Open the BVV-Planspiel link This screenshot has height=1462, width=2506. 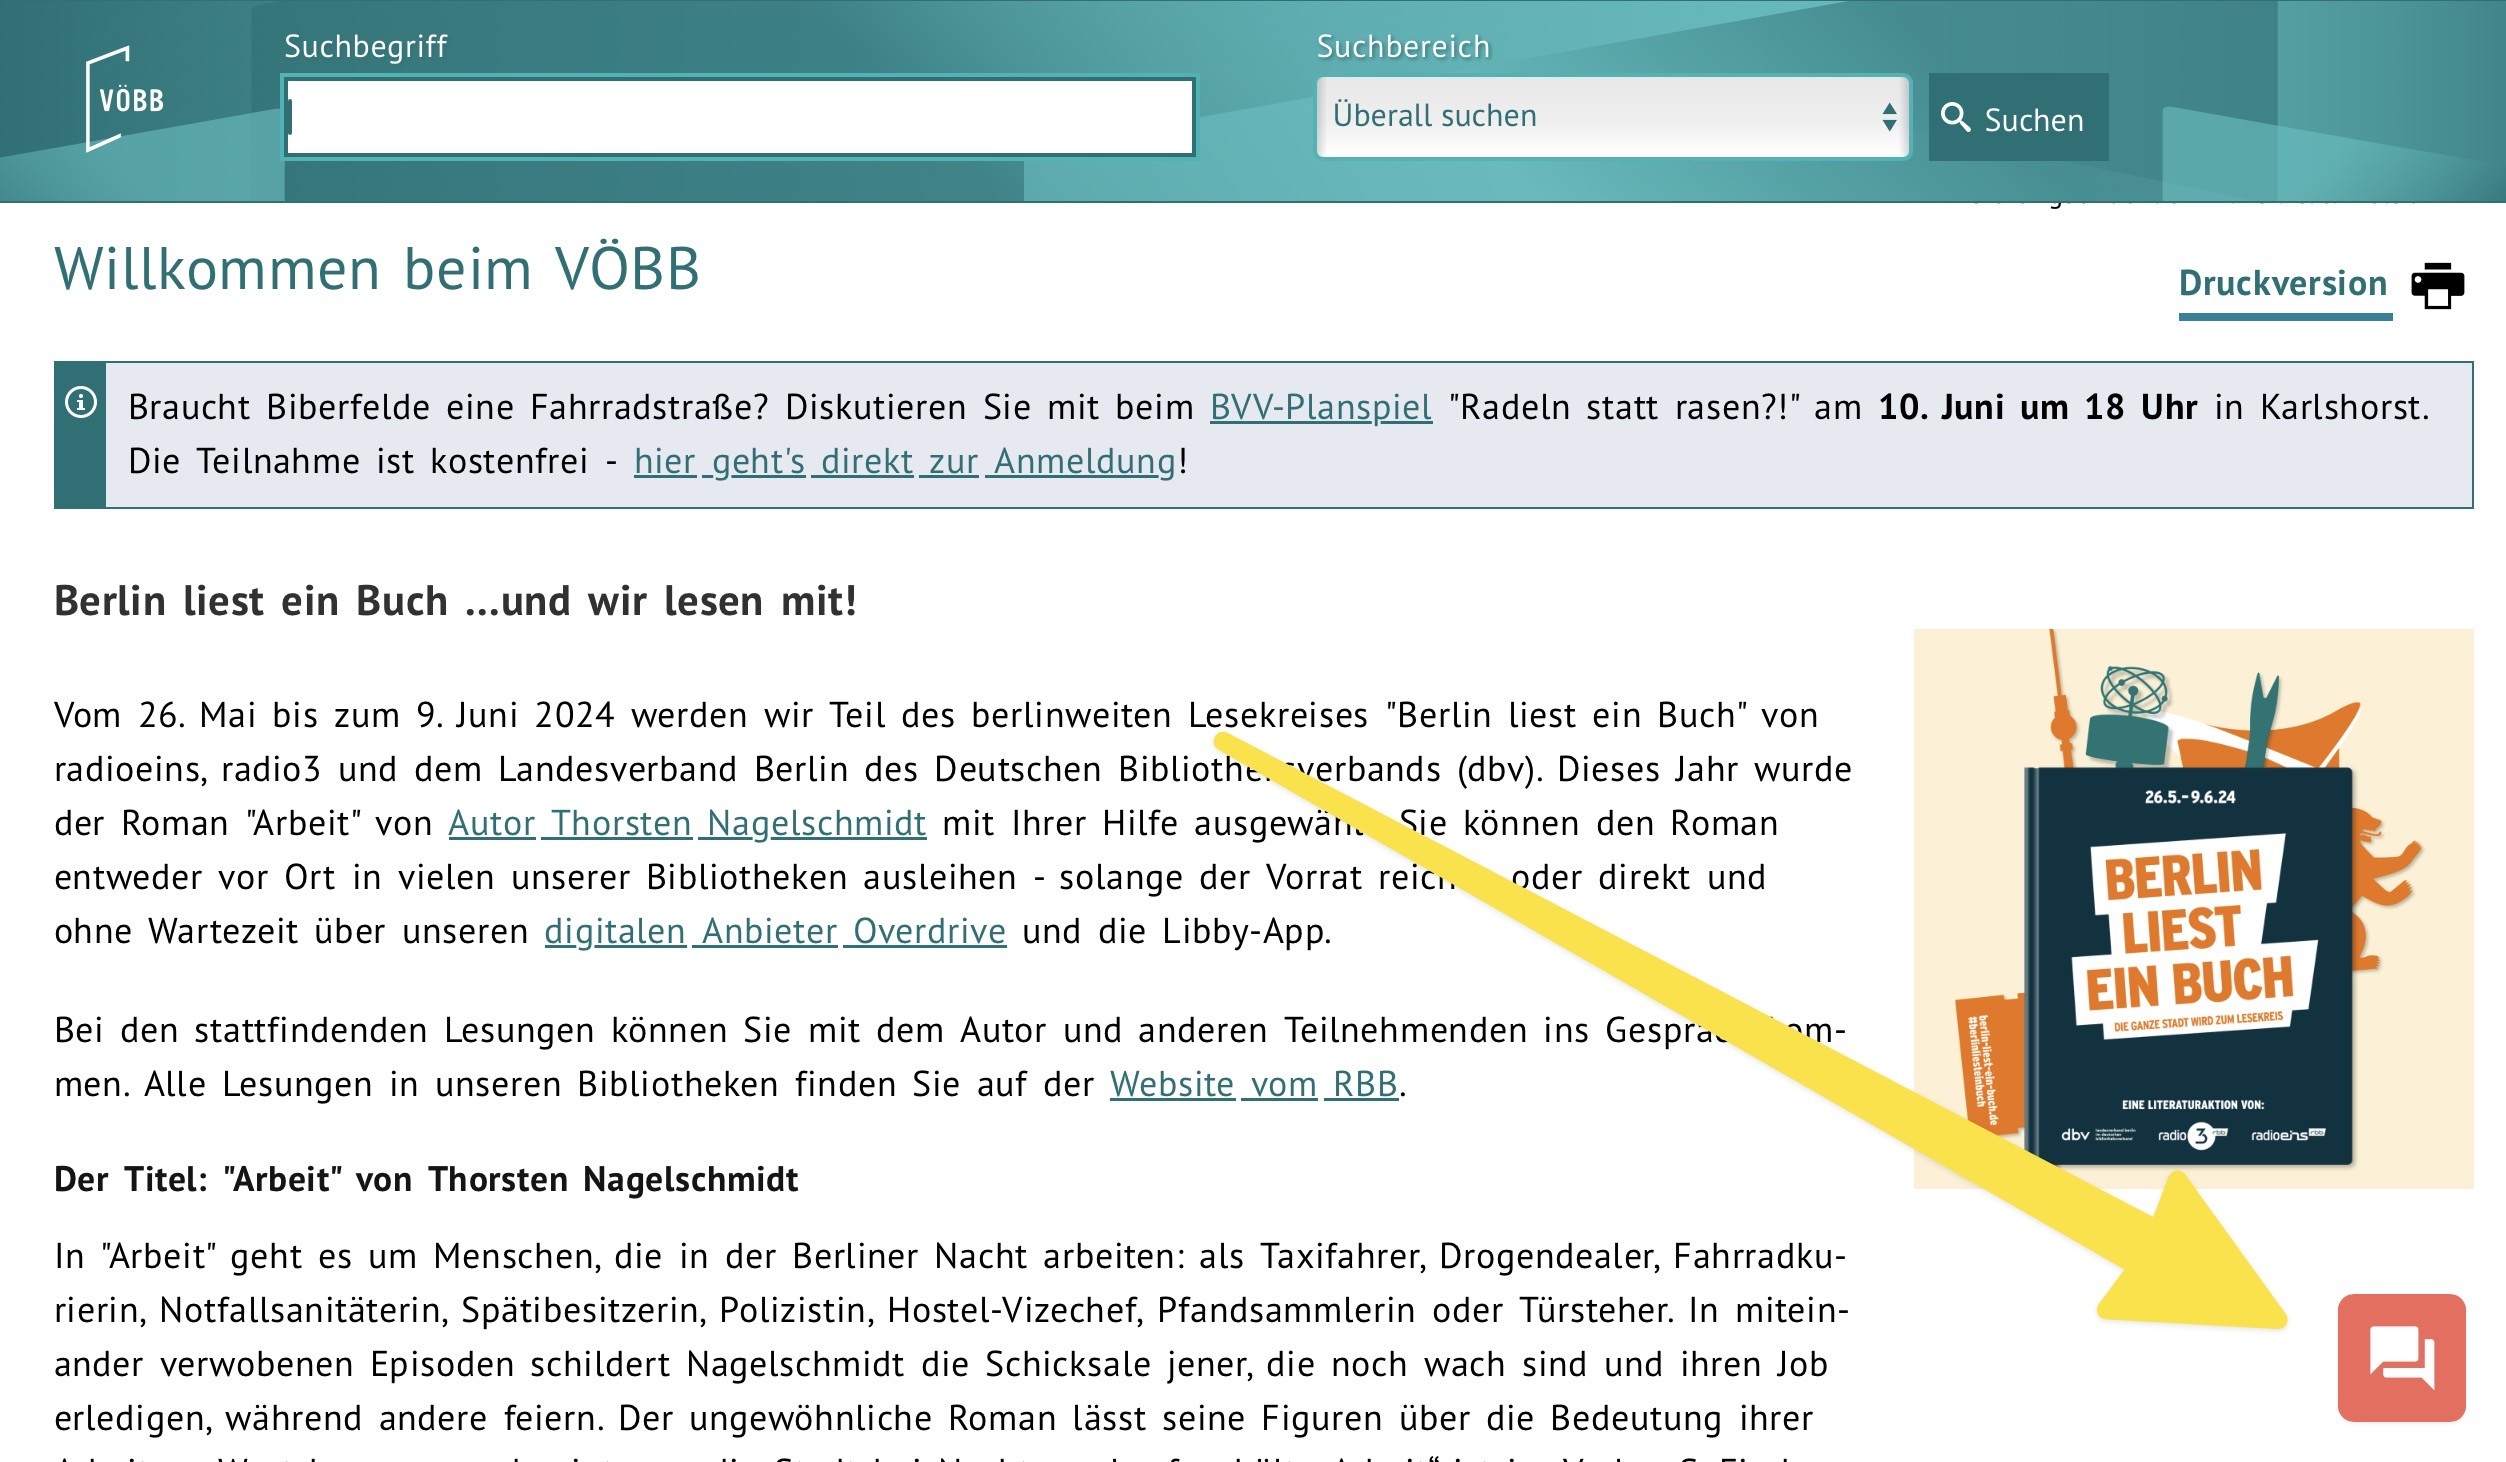1320,408
